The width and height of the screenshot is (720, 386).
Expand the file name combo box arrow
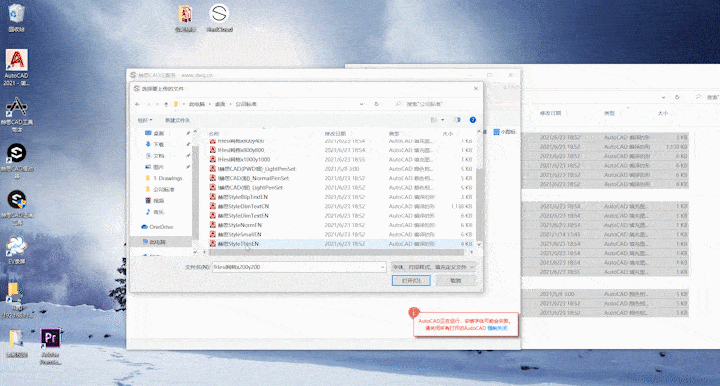382,267
